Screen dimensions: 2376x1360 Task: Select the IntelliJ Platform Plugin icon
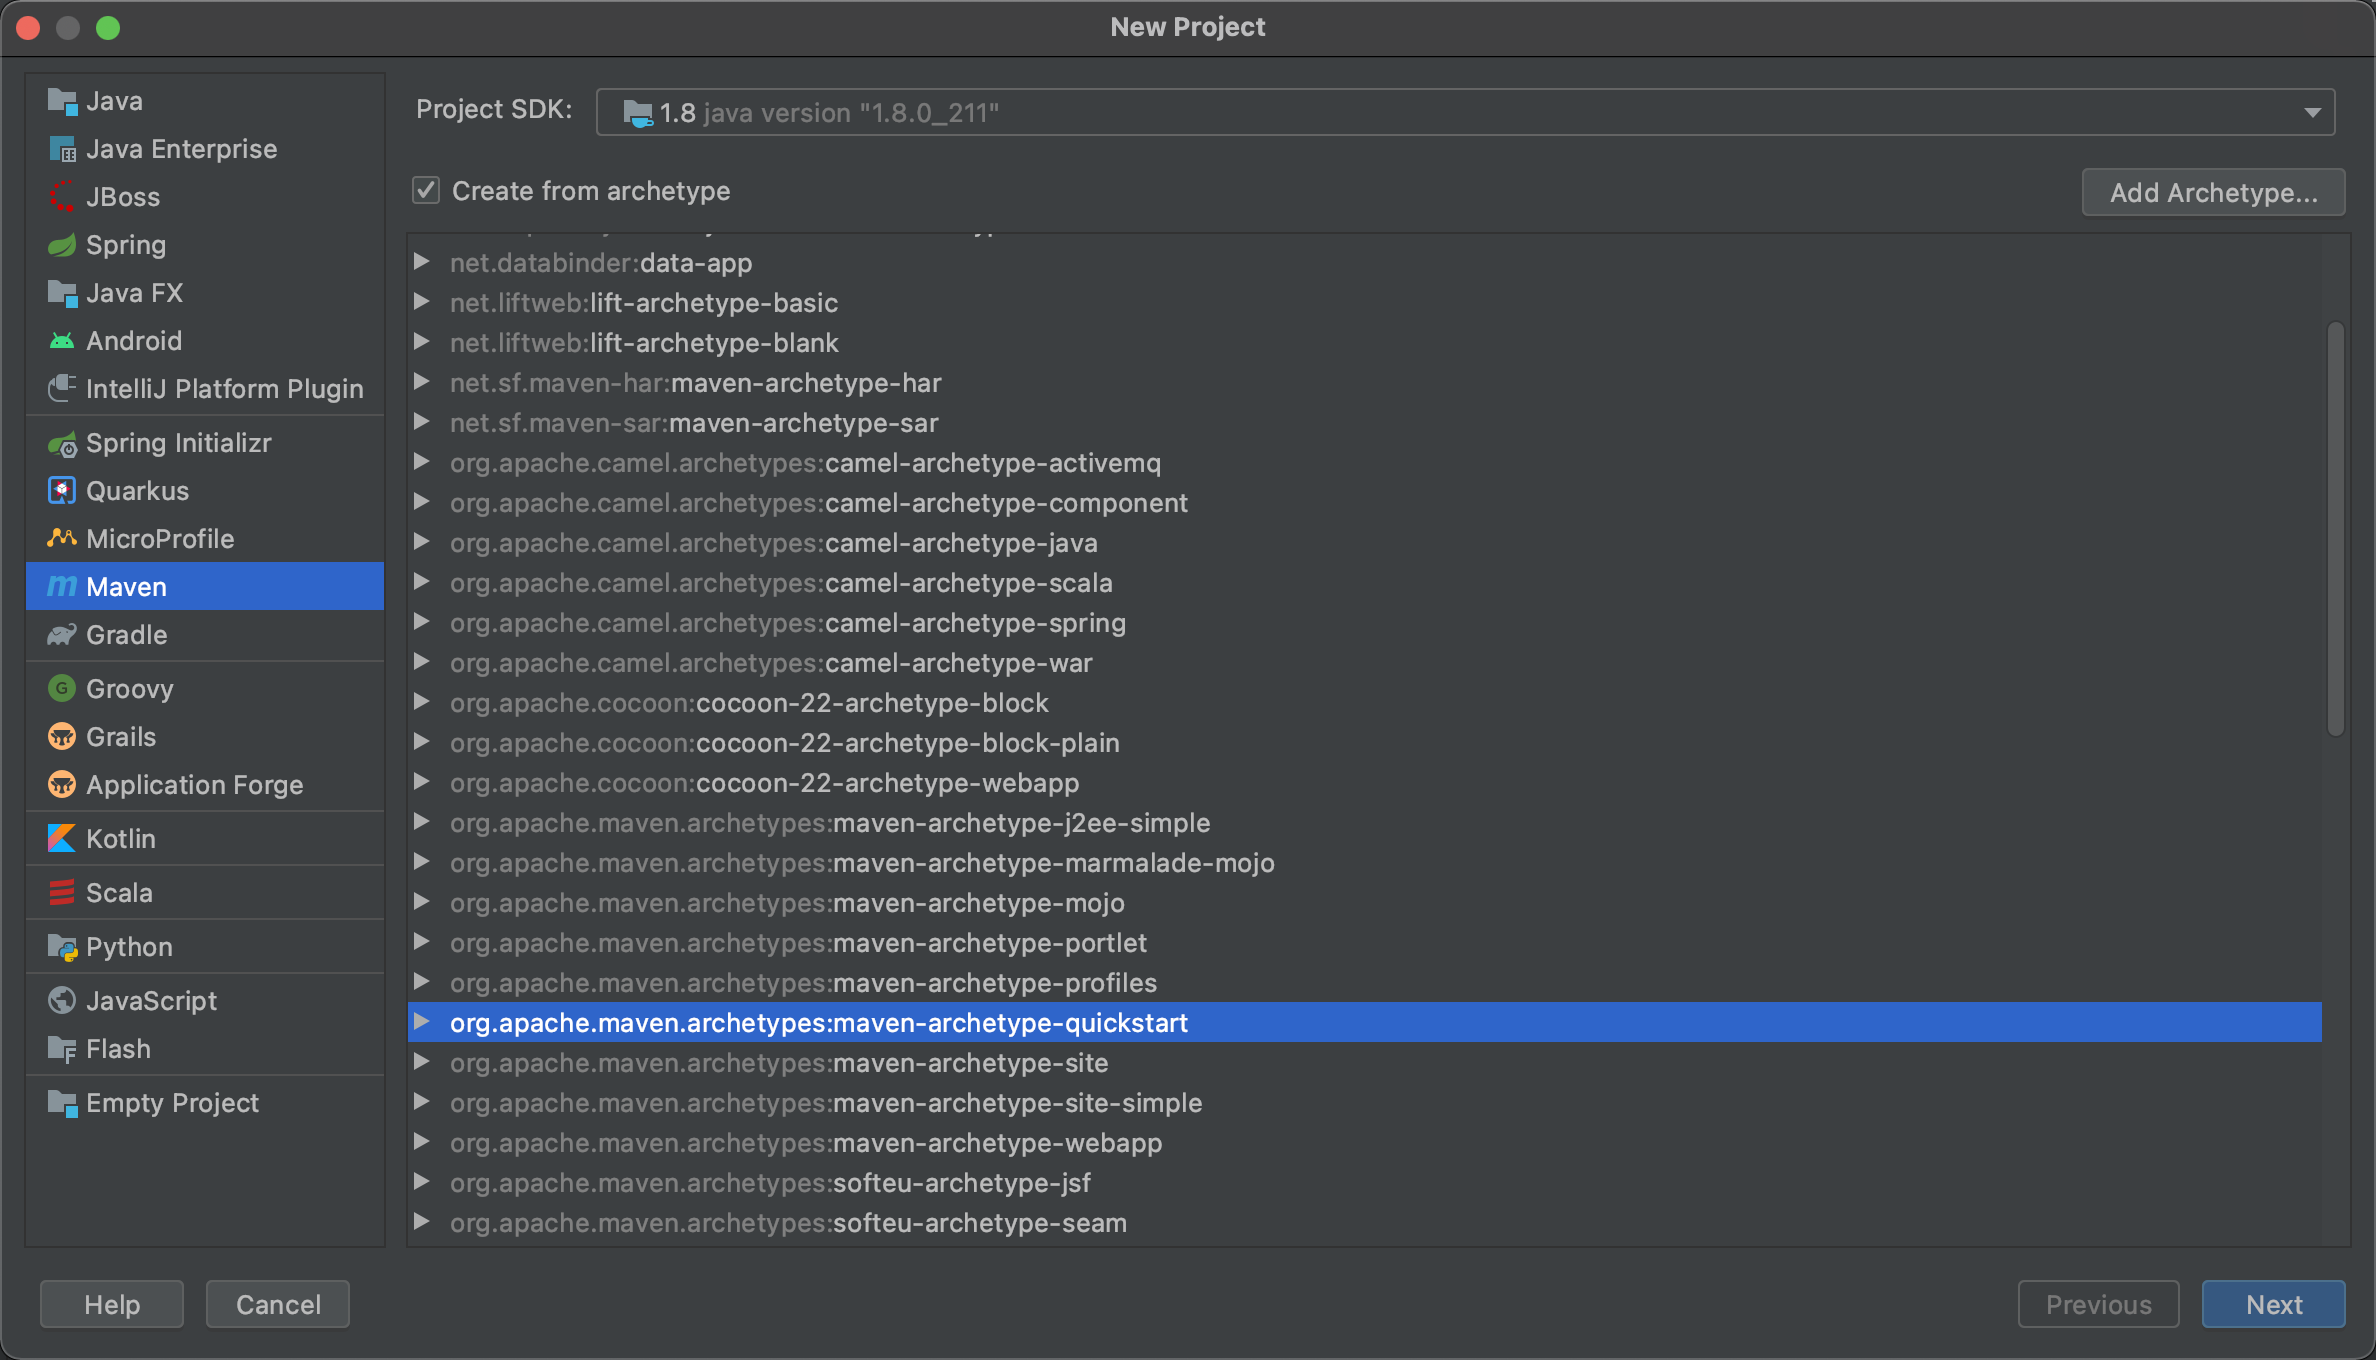(x=62, y=389)
